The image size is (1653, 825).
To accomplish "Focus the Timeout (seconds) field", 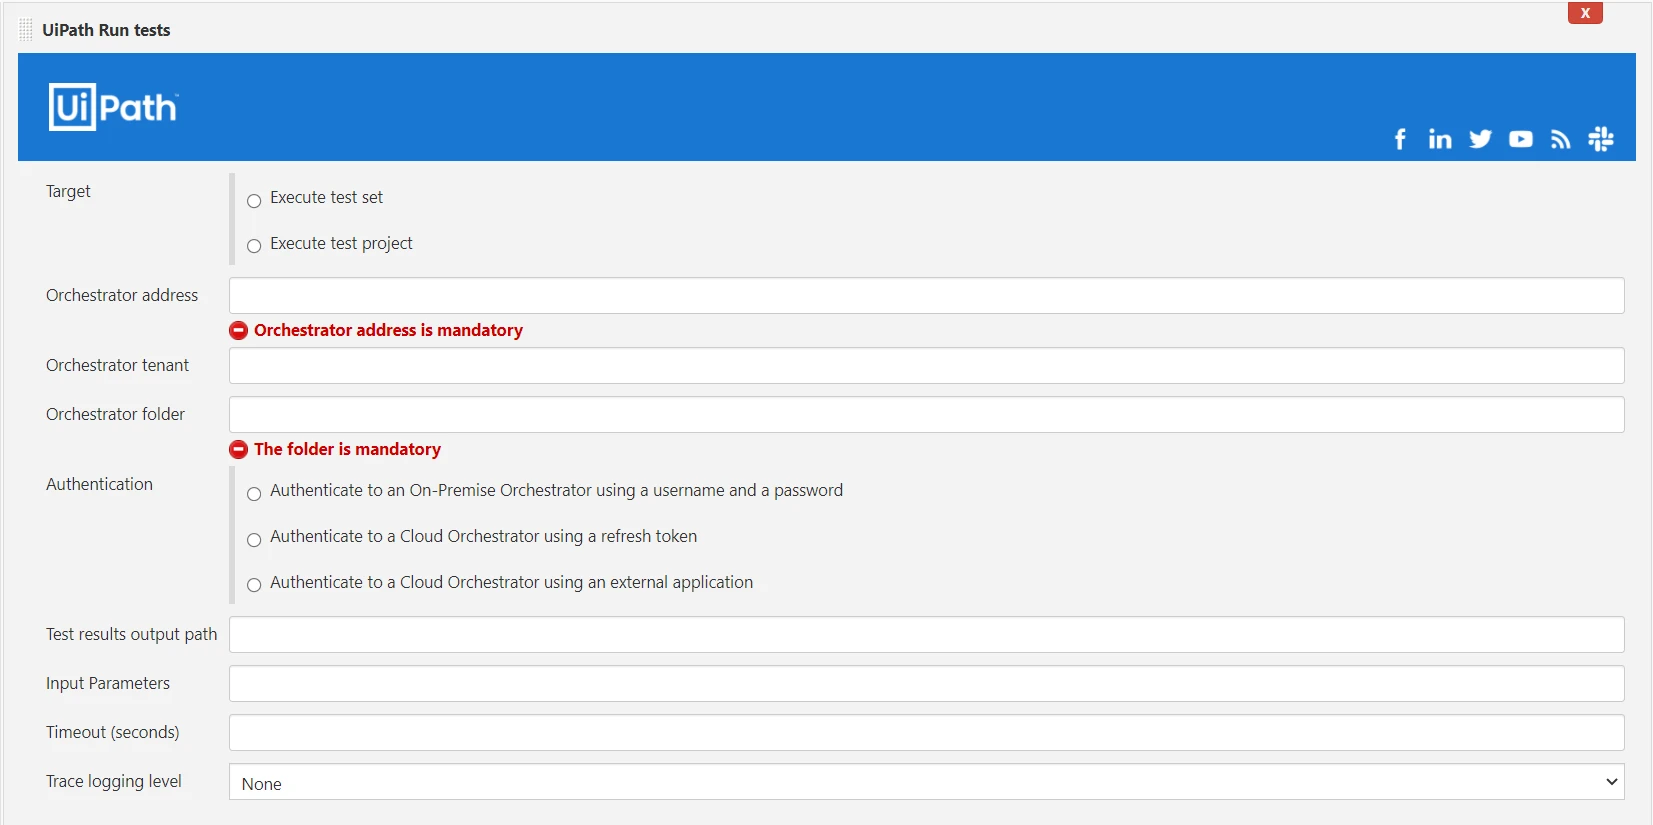I will (x=926, y=733).
